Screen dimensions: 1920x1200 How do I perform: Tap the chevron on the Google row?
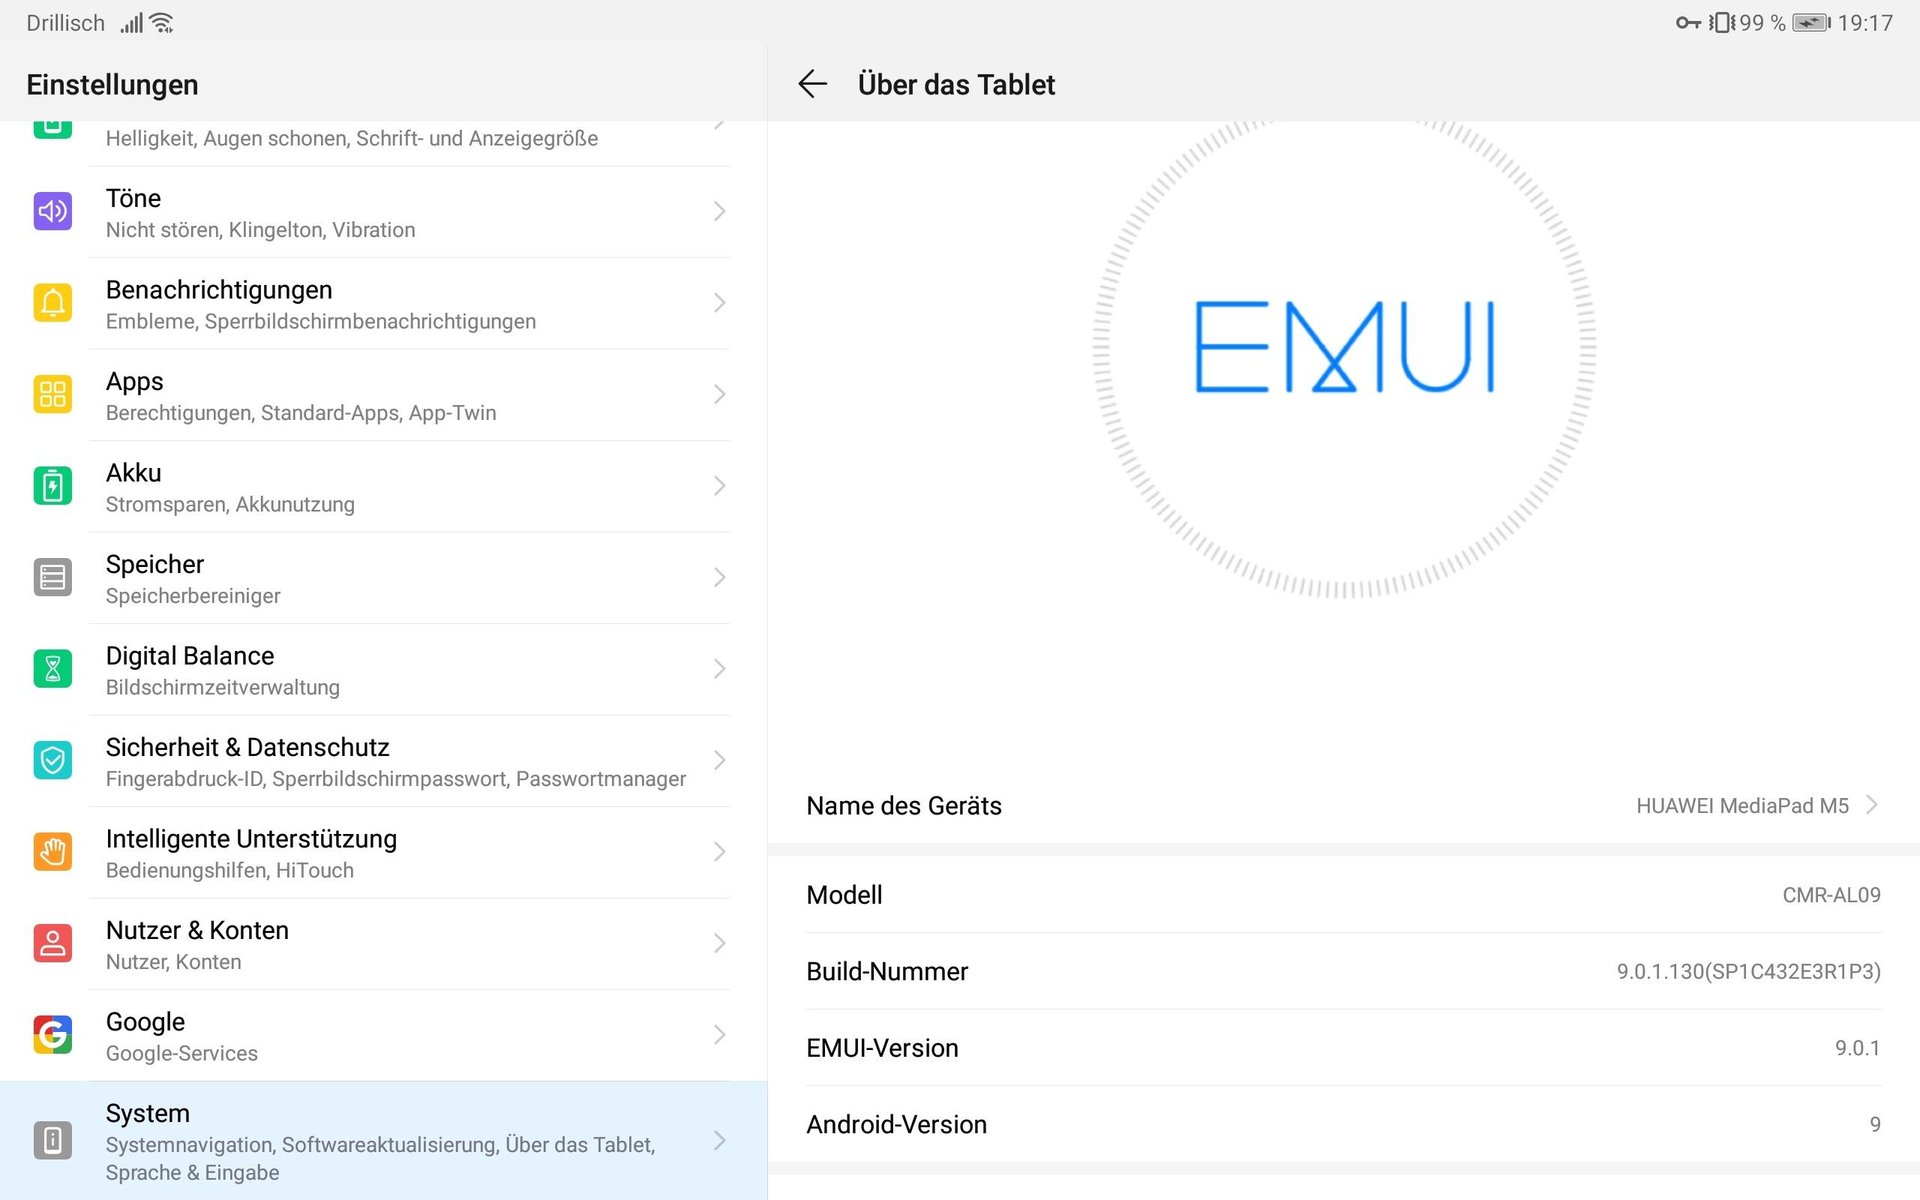[x=719, y=1035]
